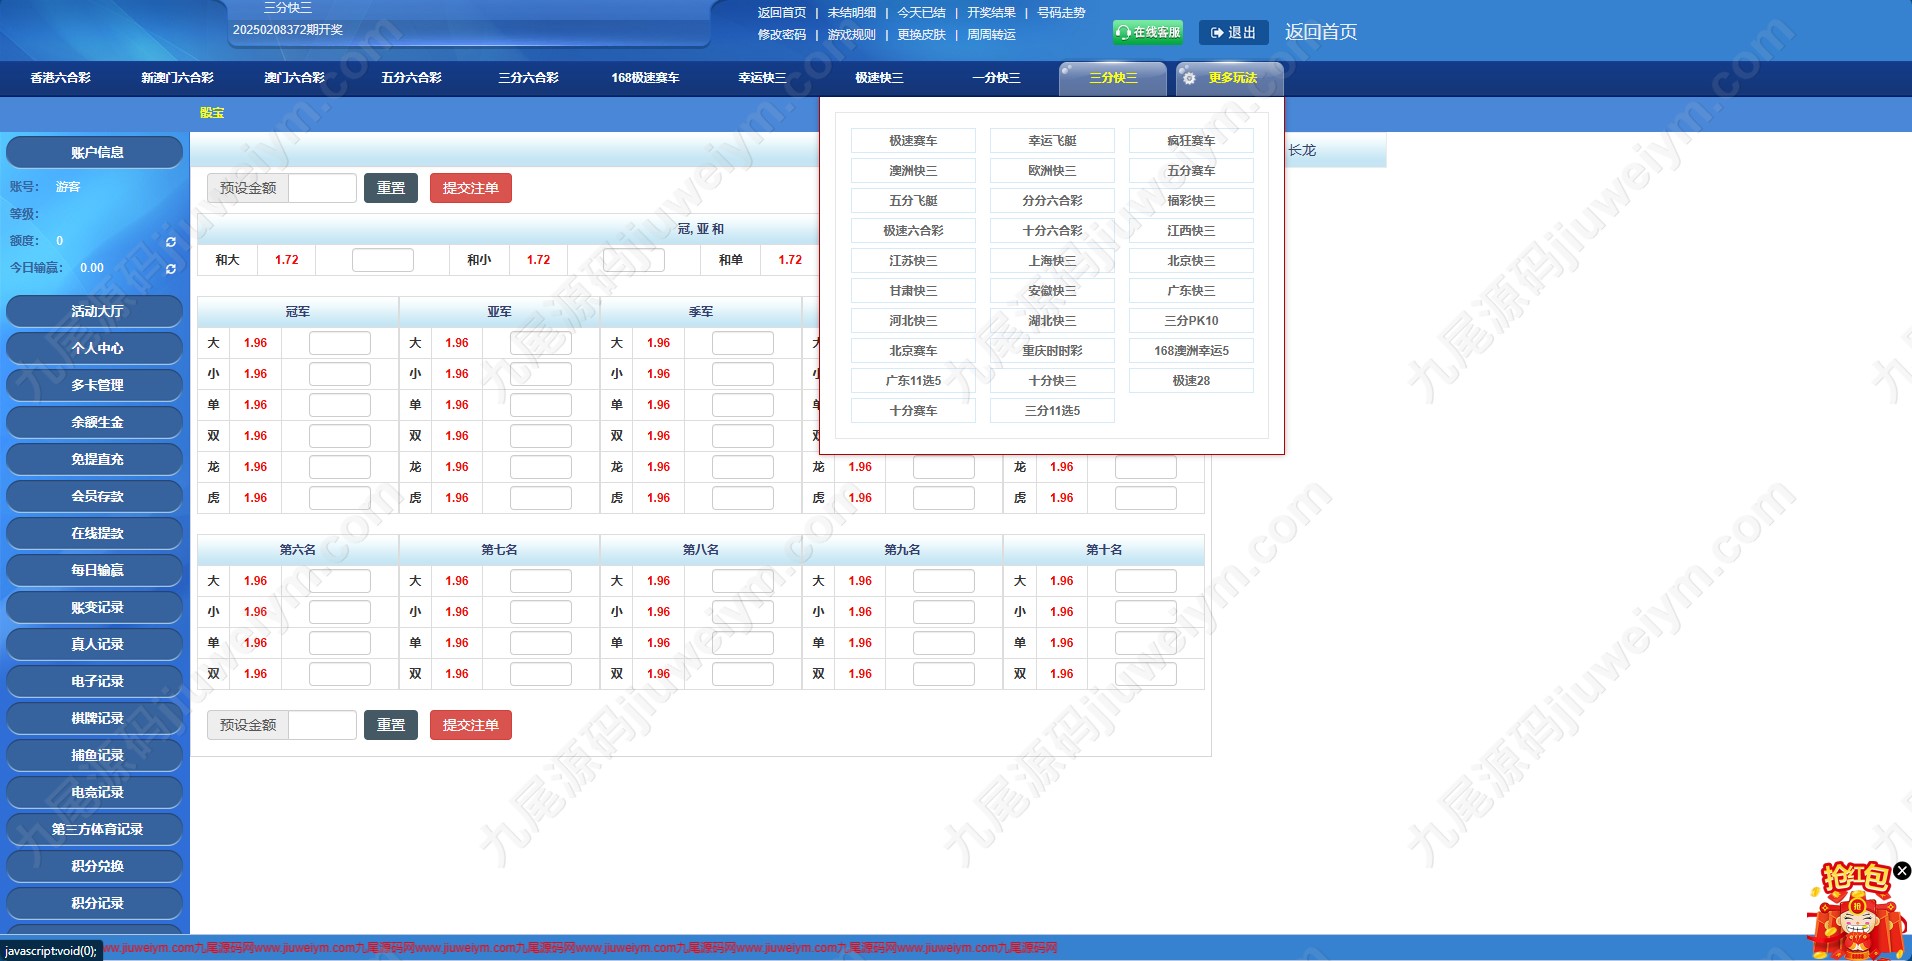Switch to the 三分快三 tab
The height and width of the screenshot is (961, 1912).
[x=1113, y=78]
